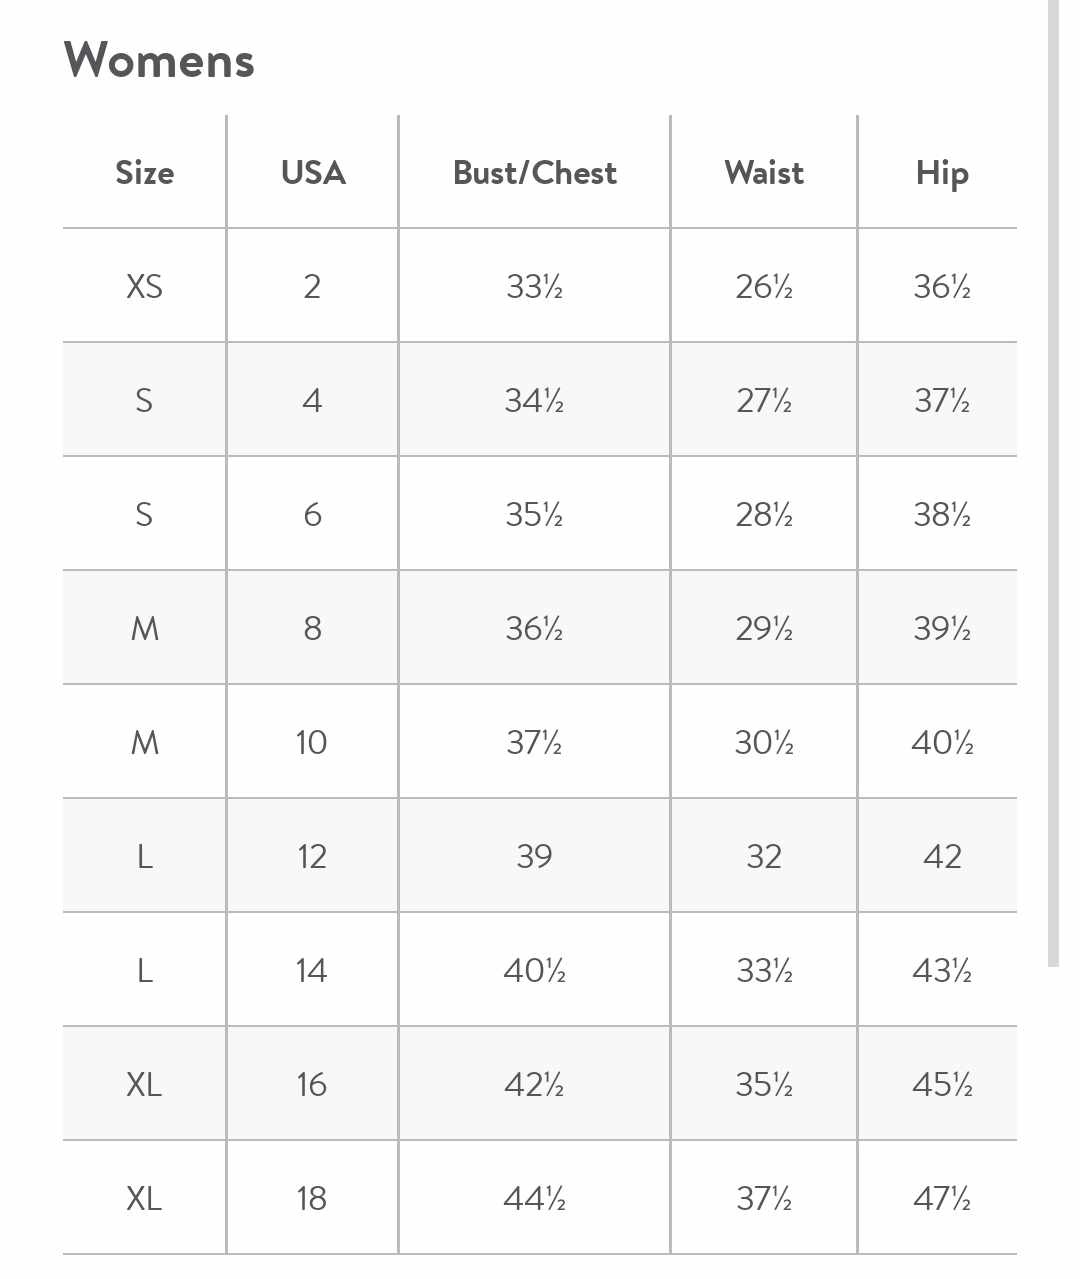Click the vertical scrollbar on right edge
1080x1279 pixels.
(x=1053, y=483)
